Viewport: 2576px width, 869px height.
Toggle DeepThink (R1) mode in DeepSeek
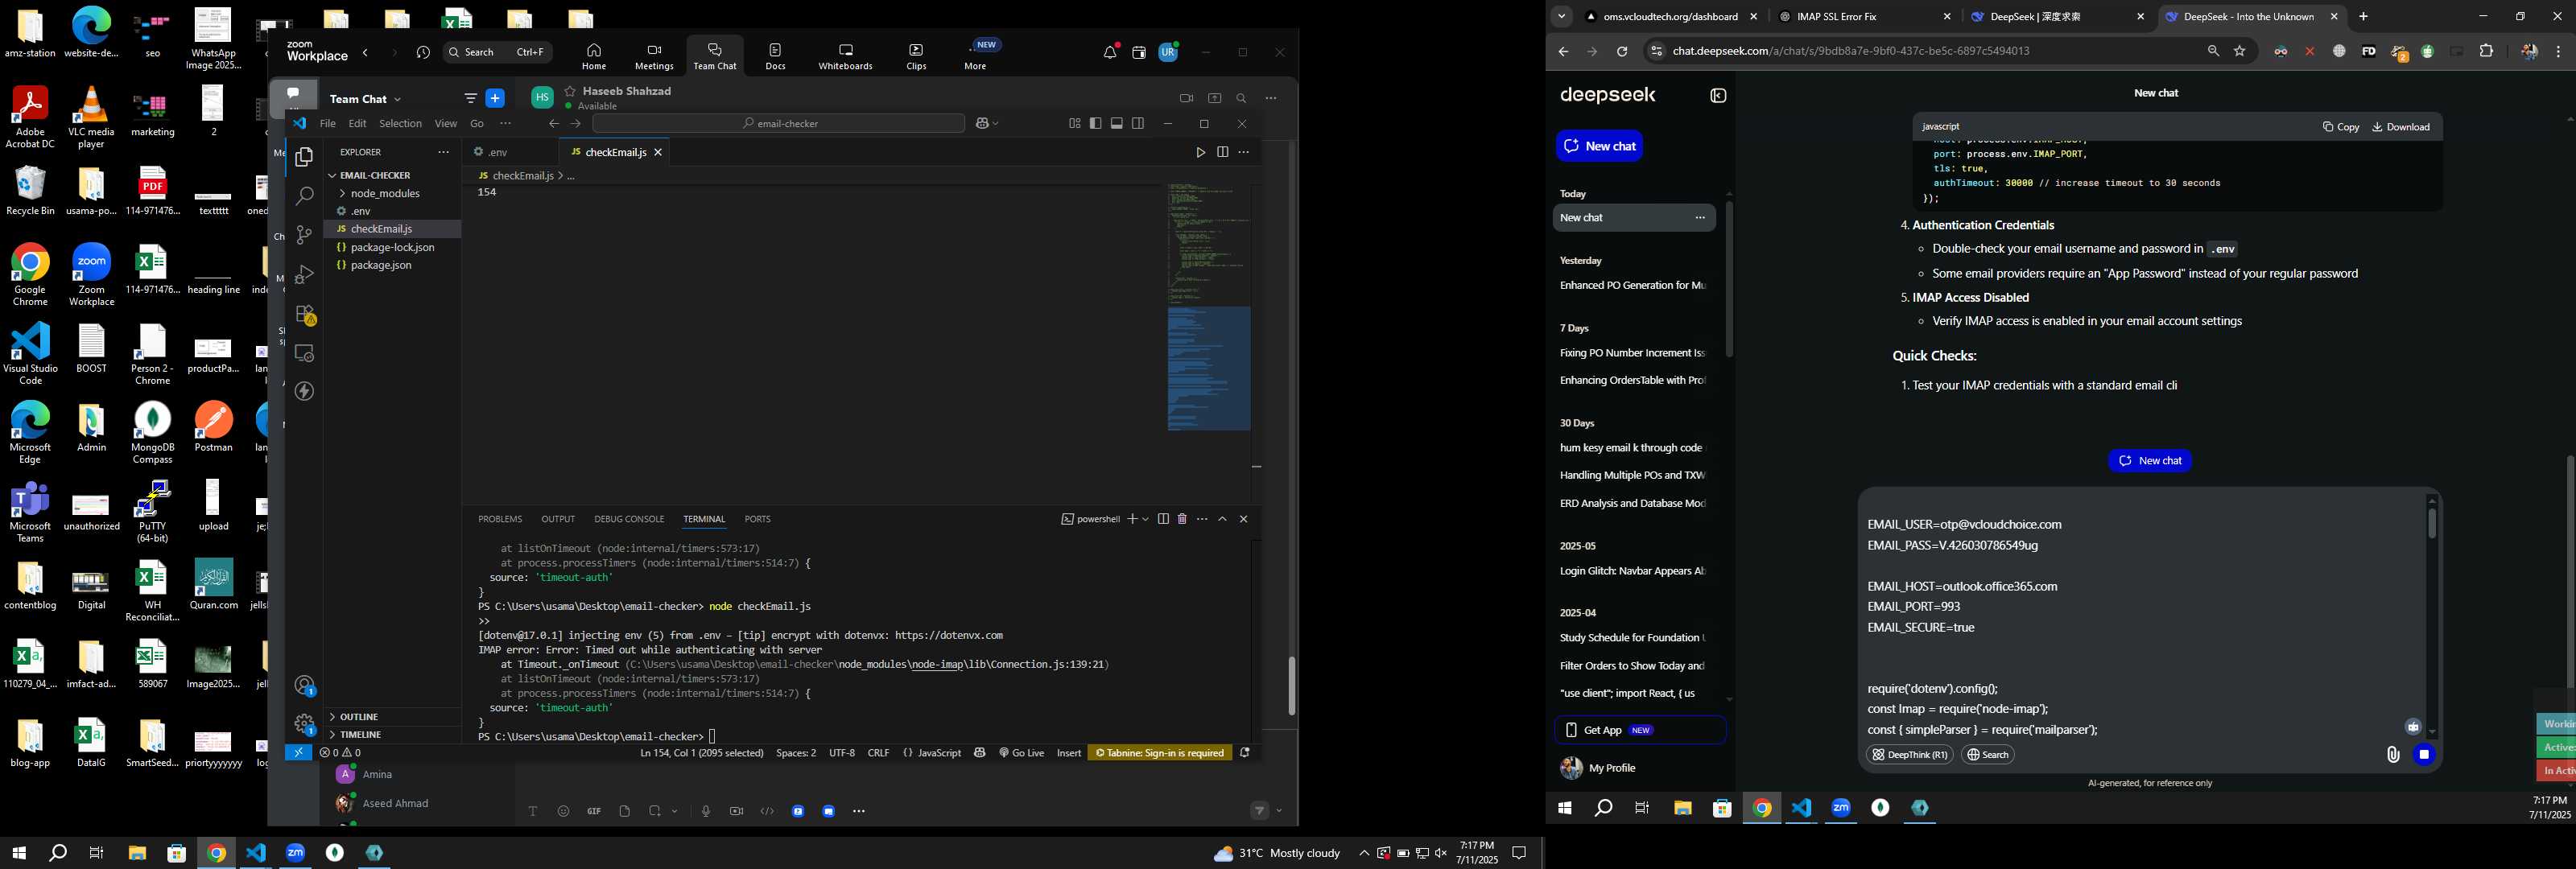click(1909, 755)
